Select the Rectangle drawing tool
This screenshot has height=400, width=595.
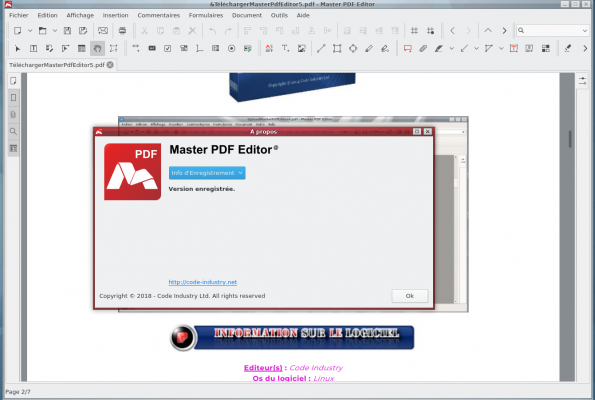pos(337,48)
